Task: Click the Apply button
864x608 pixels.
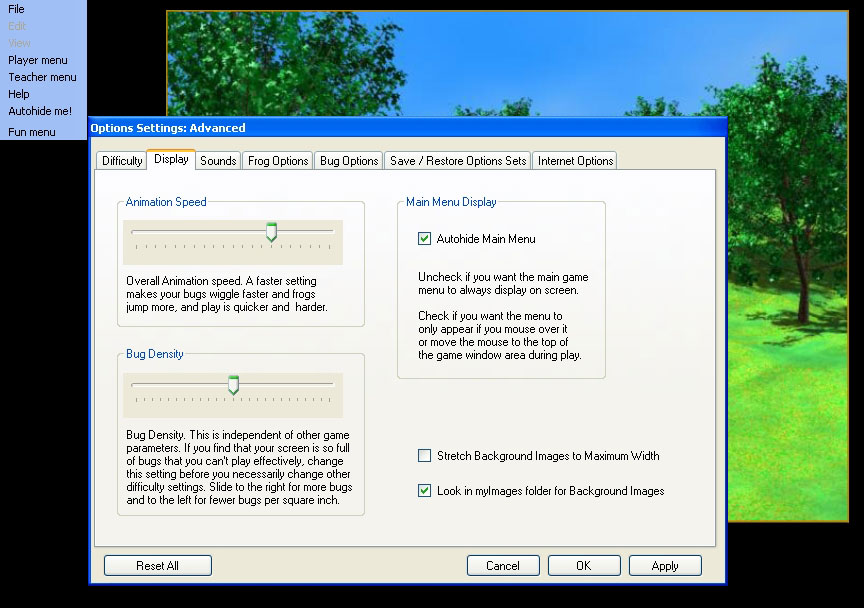Action: point(665,566)
